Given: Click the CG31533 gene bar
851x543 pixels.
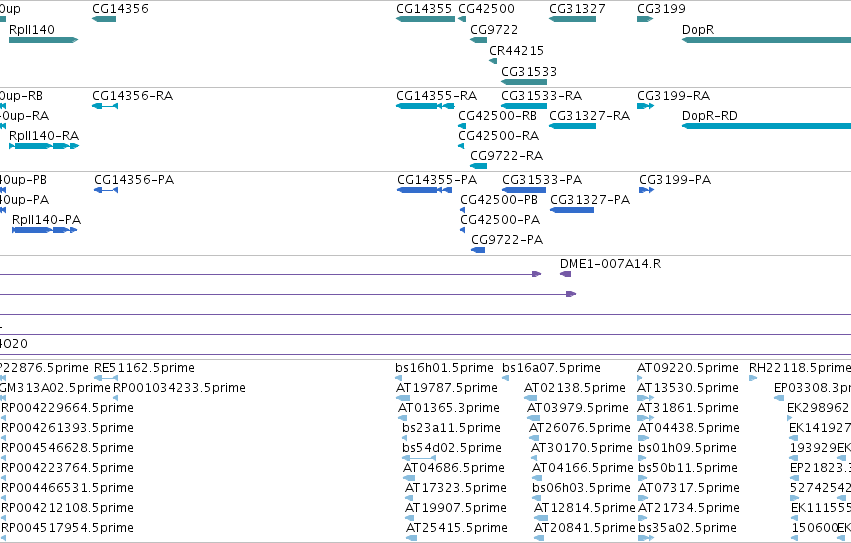Looking at the screenshot, I should point(524,82).
